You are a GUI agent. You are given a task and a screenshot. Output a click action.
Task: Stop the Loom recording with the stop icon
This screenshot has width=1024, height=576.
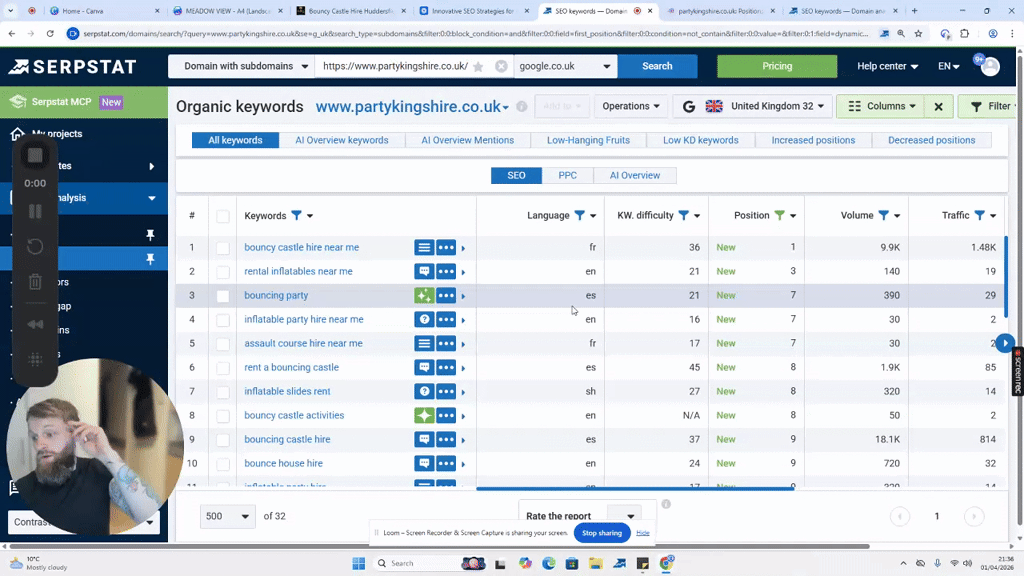click(x=36, y=154)
